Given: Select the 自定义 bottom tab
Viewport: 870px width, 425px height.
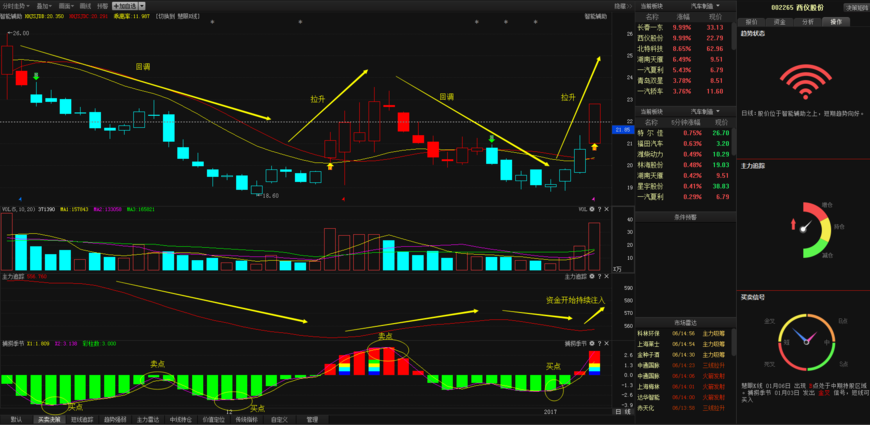Looking at the screenshot, I should coord(280,419).
